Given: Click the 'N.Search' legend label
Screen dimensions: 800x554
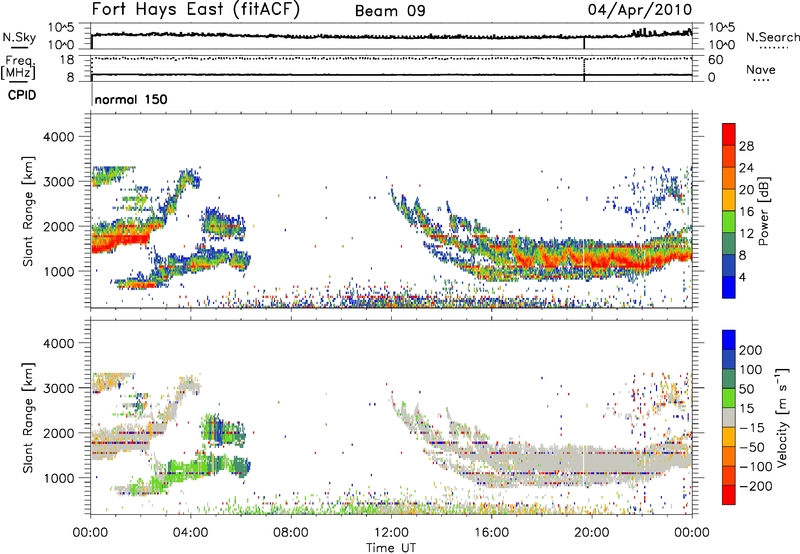Looking at the screenshot, I should click(x=772, y=37).
